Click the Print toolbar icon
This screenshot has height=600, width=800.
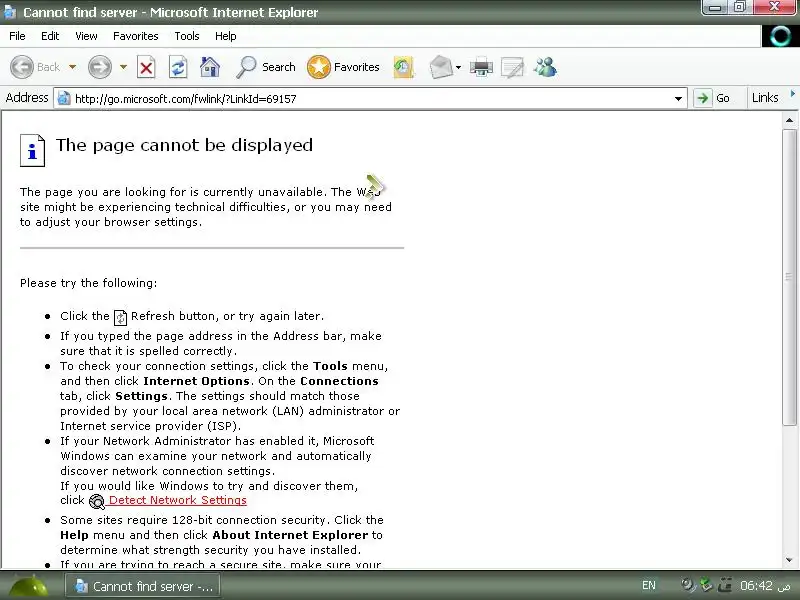pyautogui.click(x=481, y=67)
